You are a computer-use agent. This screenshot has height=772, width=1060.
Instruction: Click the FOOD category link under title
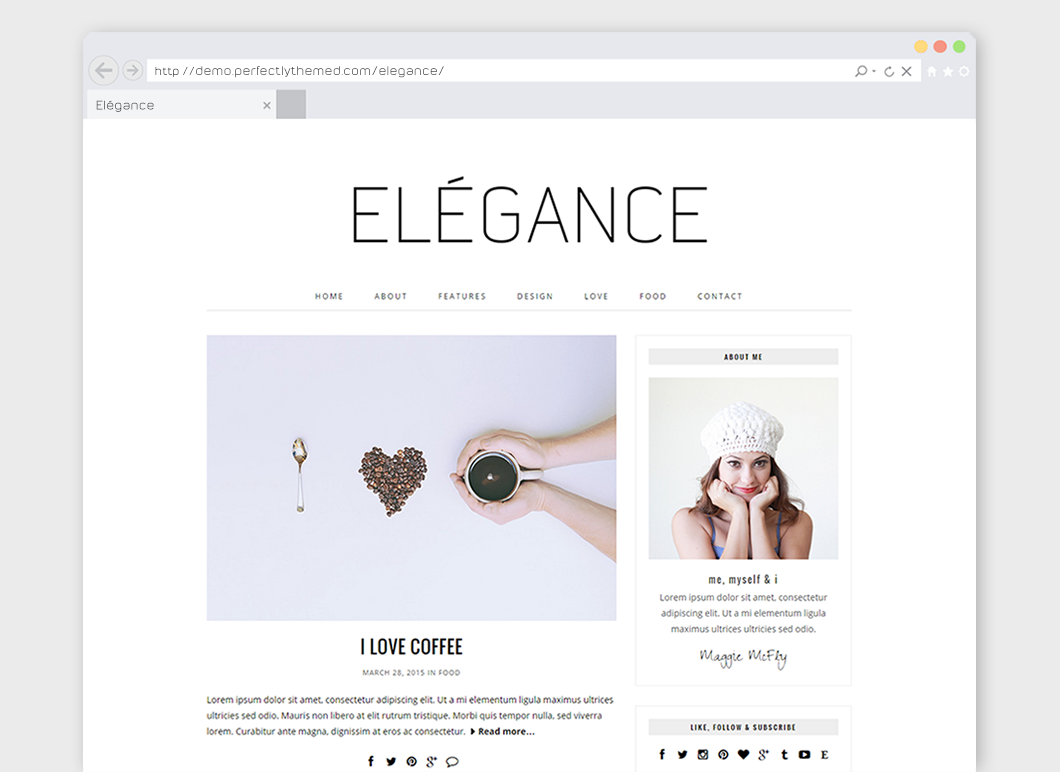click(x=450, y=673)
